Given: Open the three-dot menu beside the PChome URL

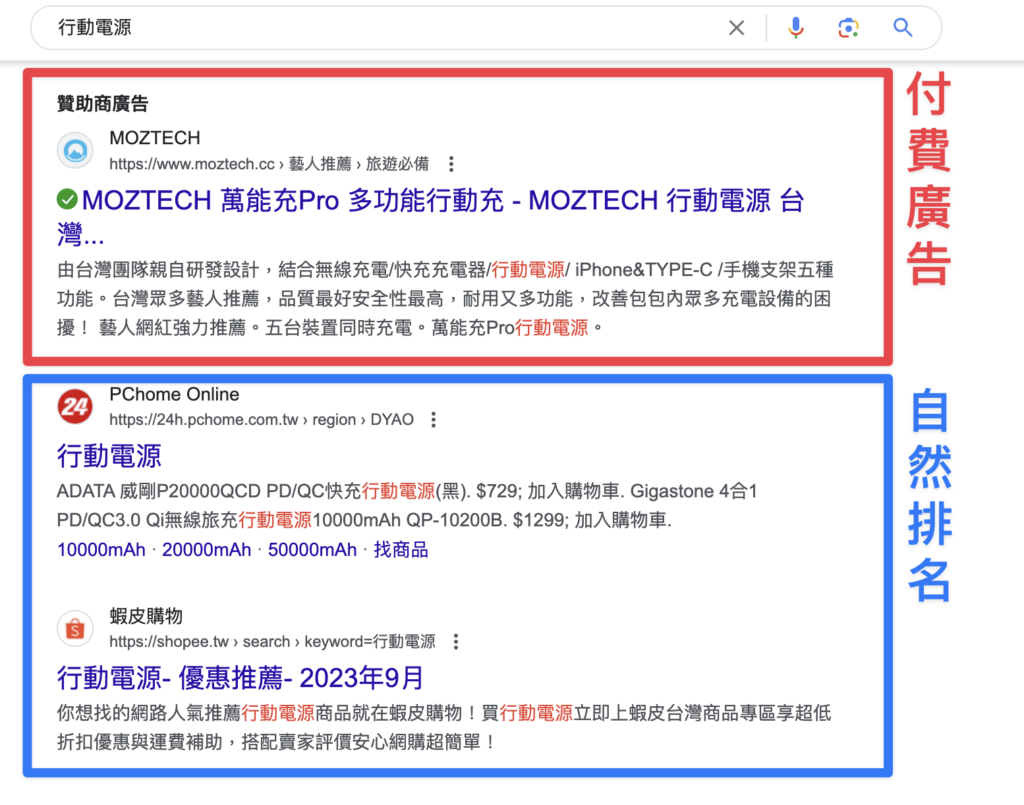Looking at the screenshot, I should [x=434, y=420].
